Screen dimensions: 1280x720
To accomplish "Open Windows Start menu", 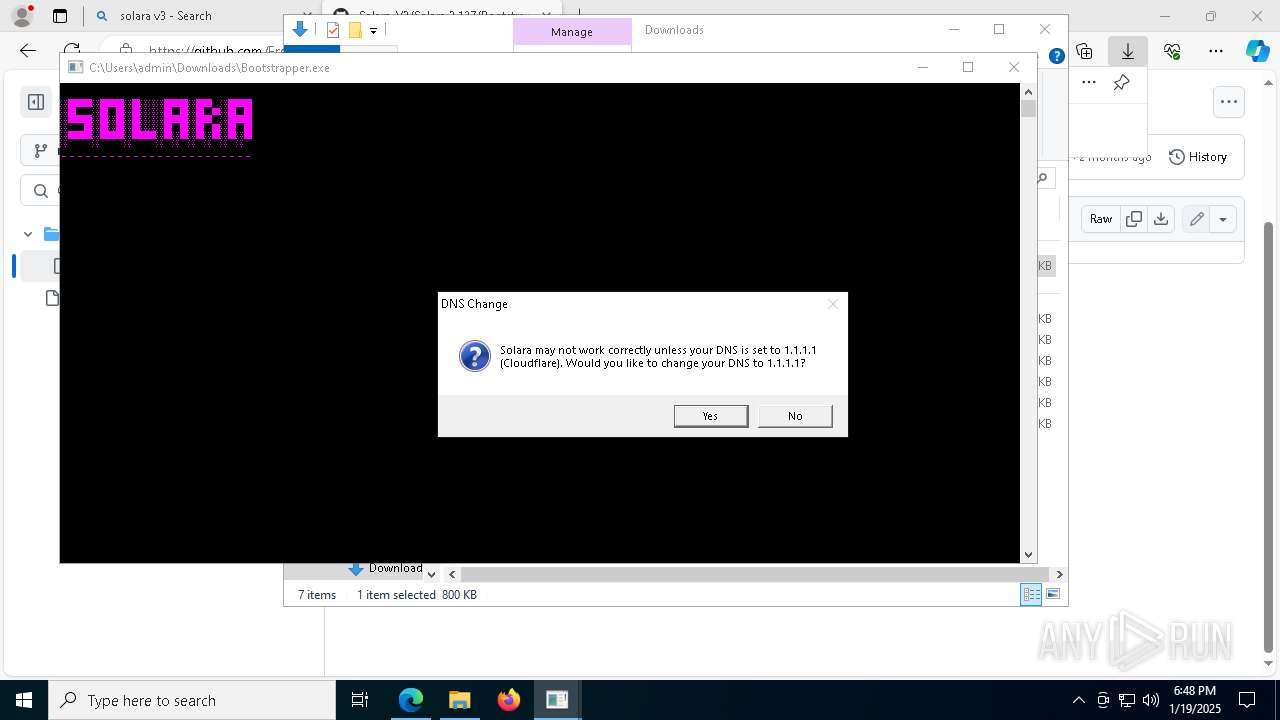I will [x=23, y=700].
